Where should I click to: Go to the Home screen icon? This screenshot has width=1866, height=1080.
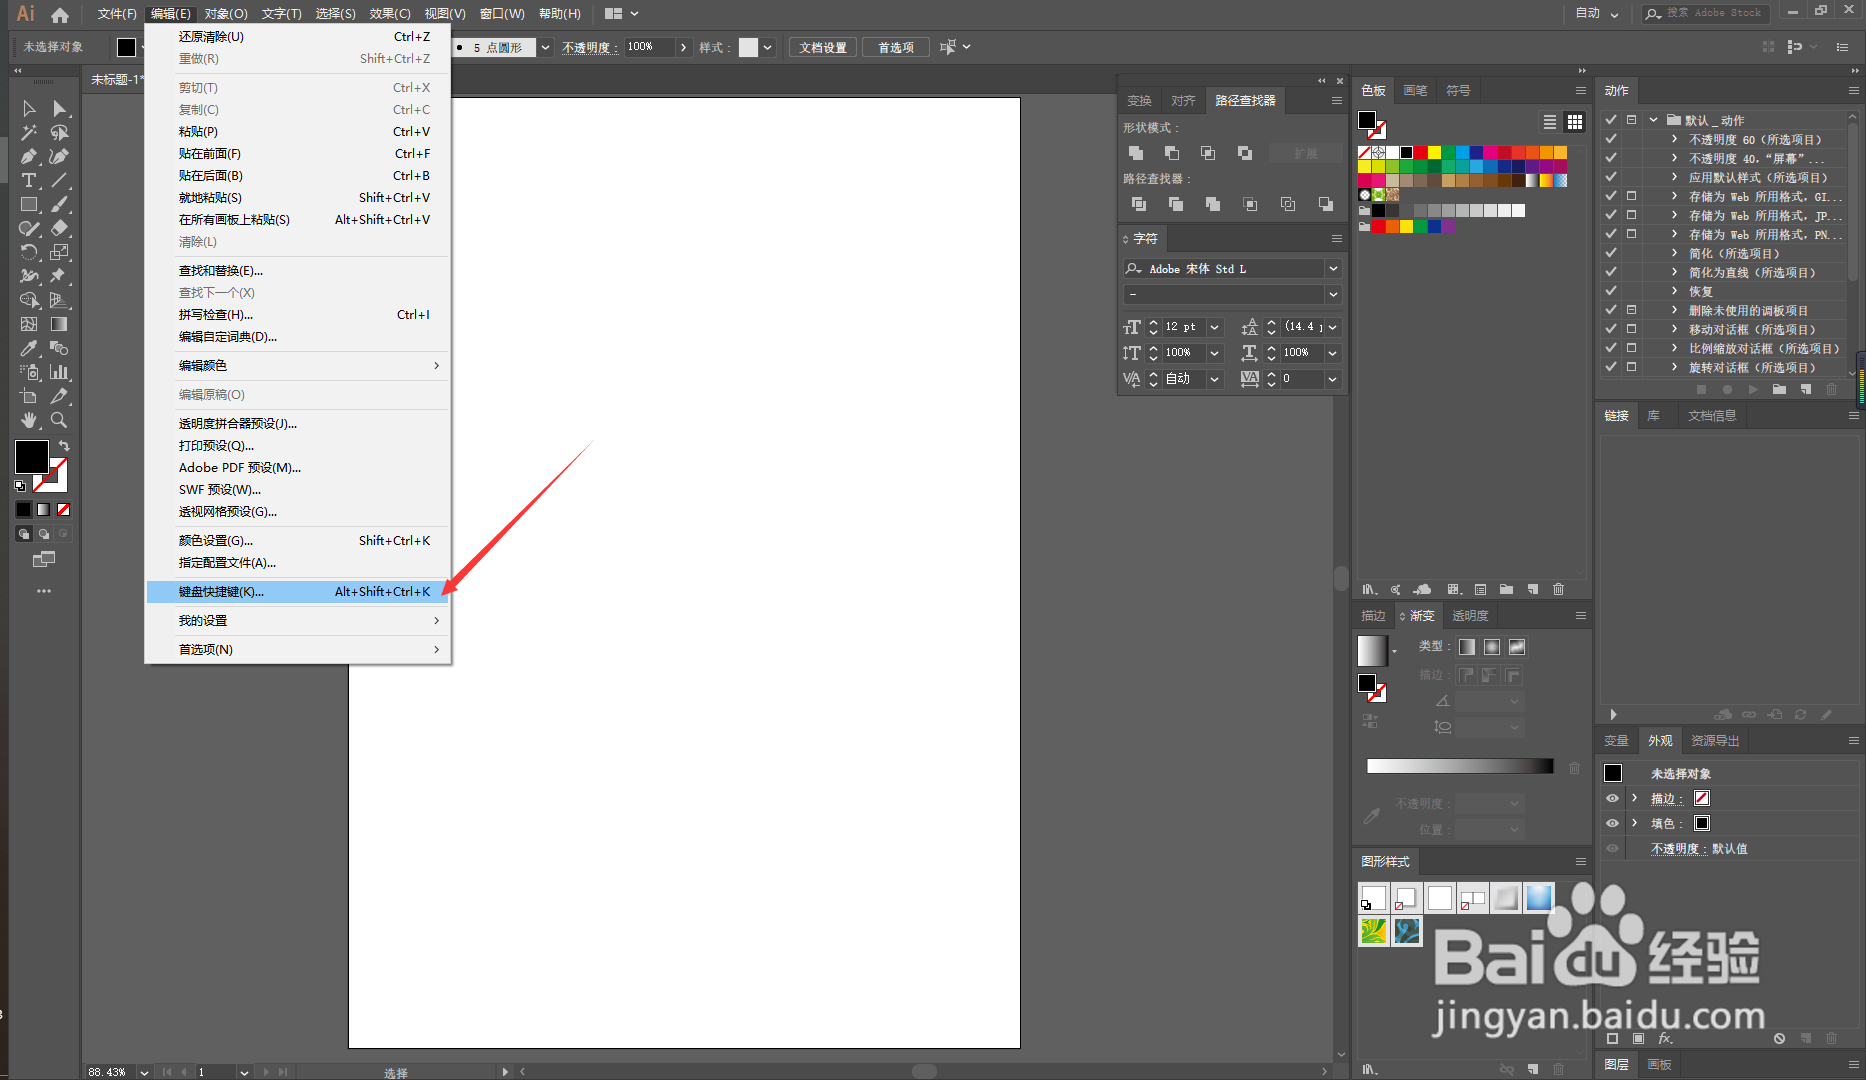(60, 14)
